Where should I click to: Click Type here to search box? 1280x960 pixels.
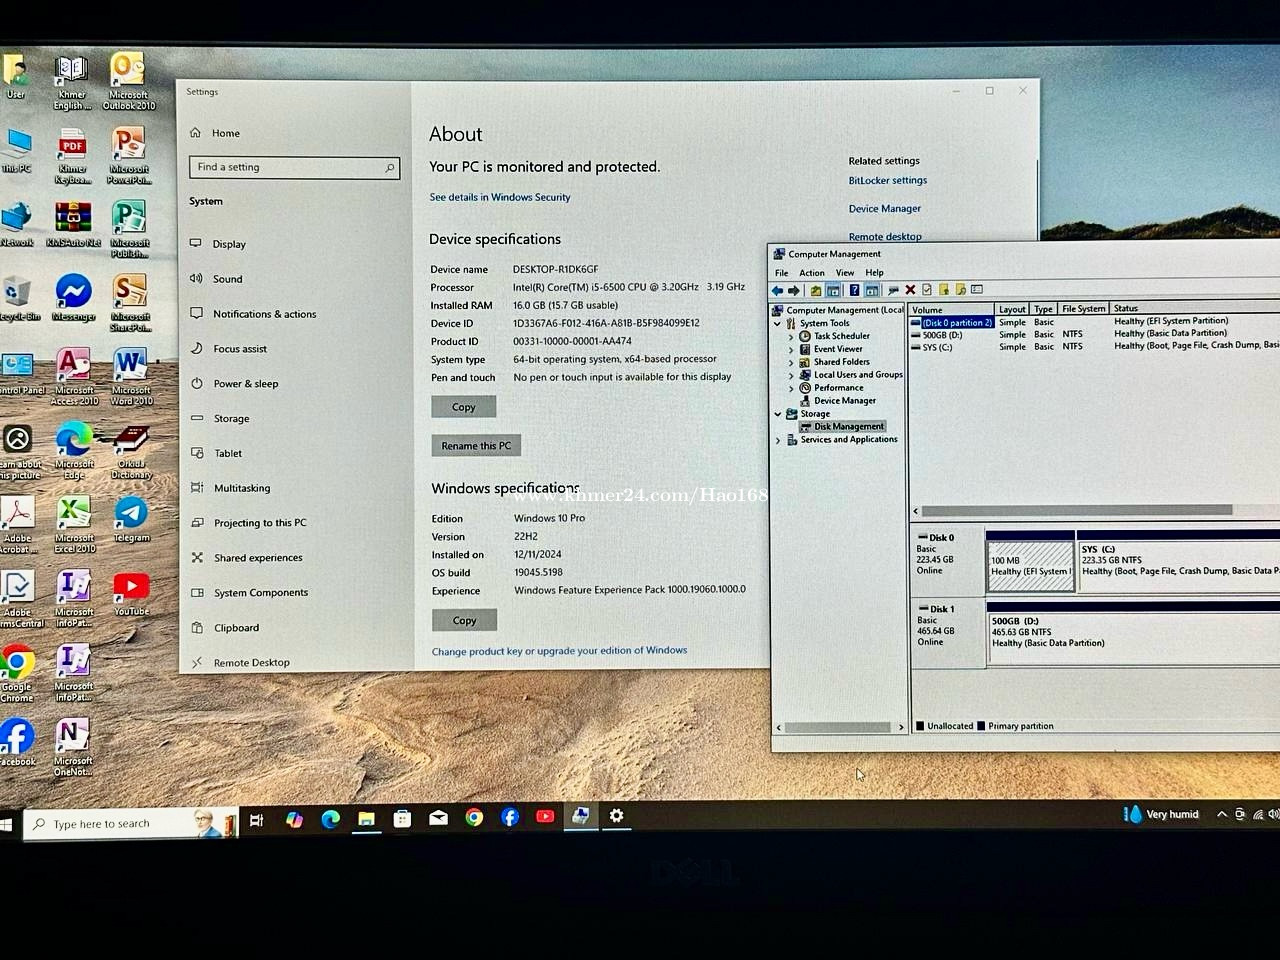[130, 824]
